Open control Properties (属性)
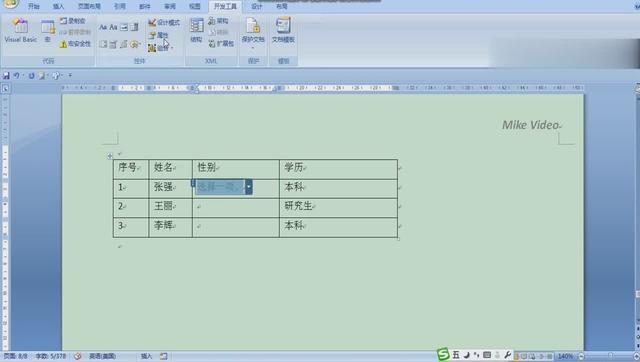Viewport: 640px width, 362px height. pyautogui.click(x=158, y=35)
